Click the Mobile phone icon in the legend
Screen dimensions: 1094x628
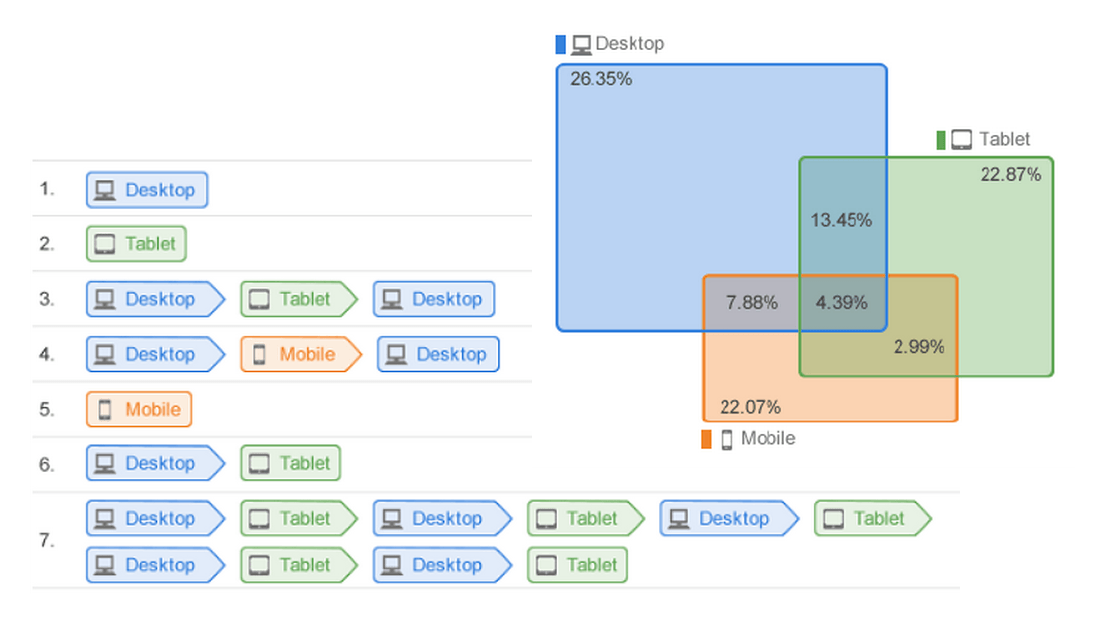tap(727, 439)
